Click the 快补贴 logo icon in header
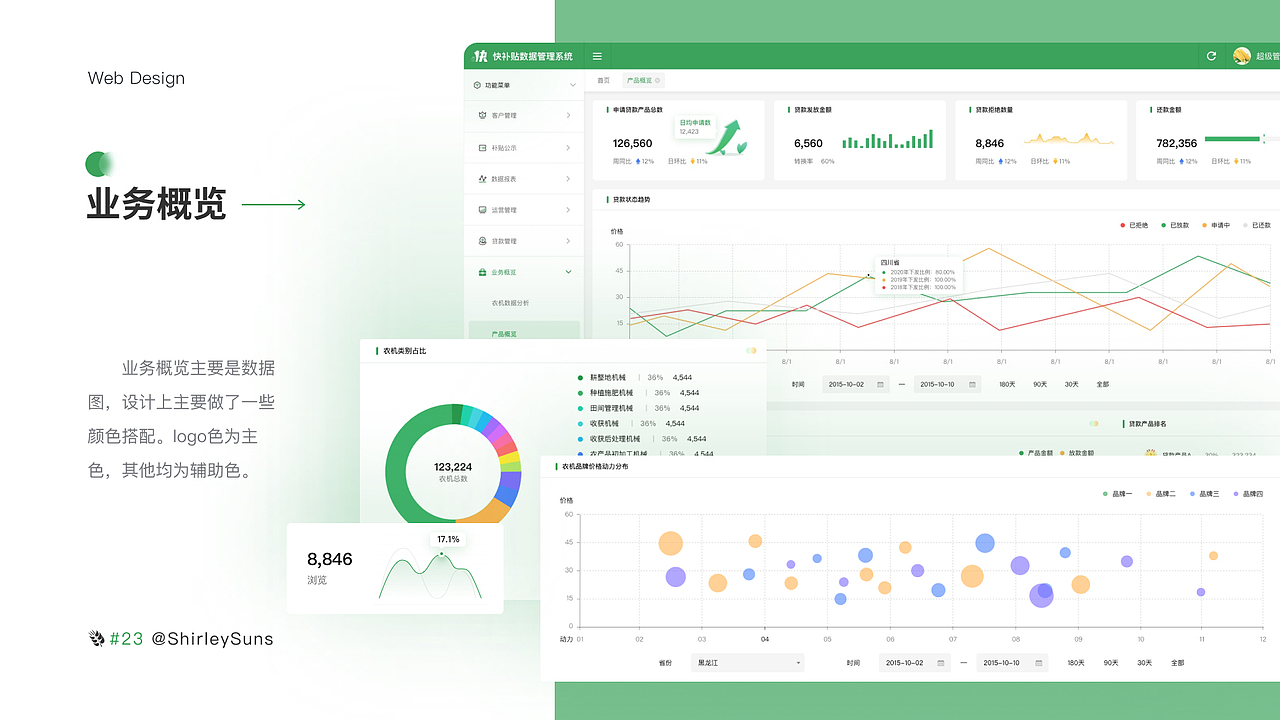1280x720 pixels. (x=481, y=56)
